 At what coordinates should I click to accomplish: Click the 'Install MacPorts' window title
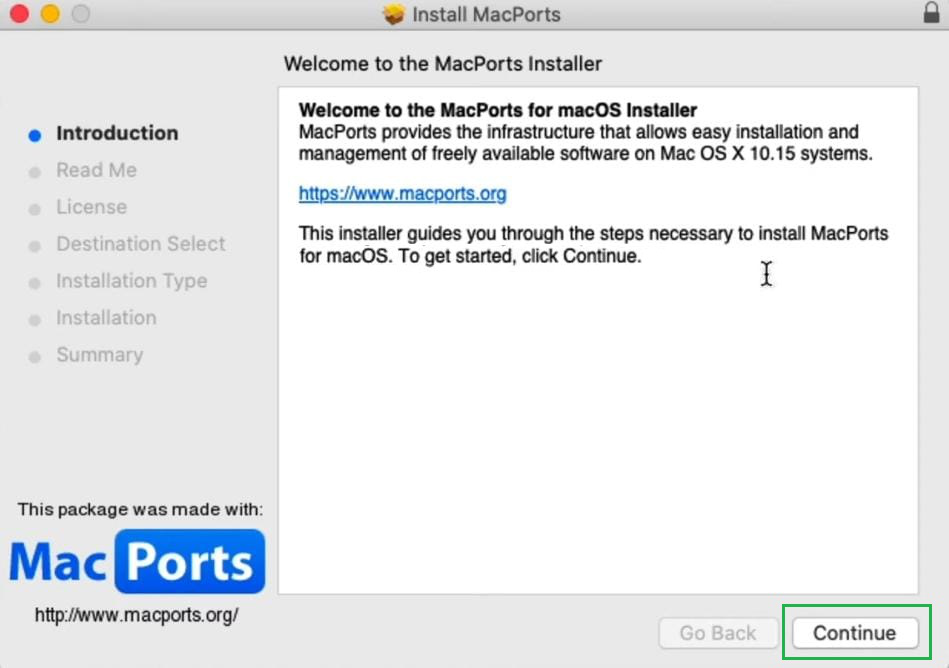click(x=487, y=14)
